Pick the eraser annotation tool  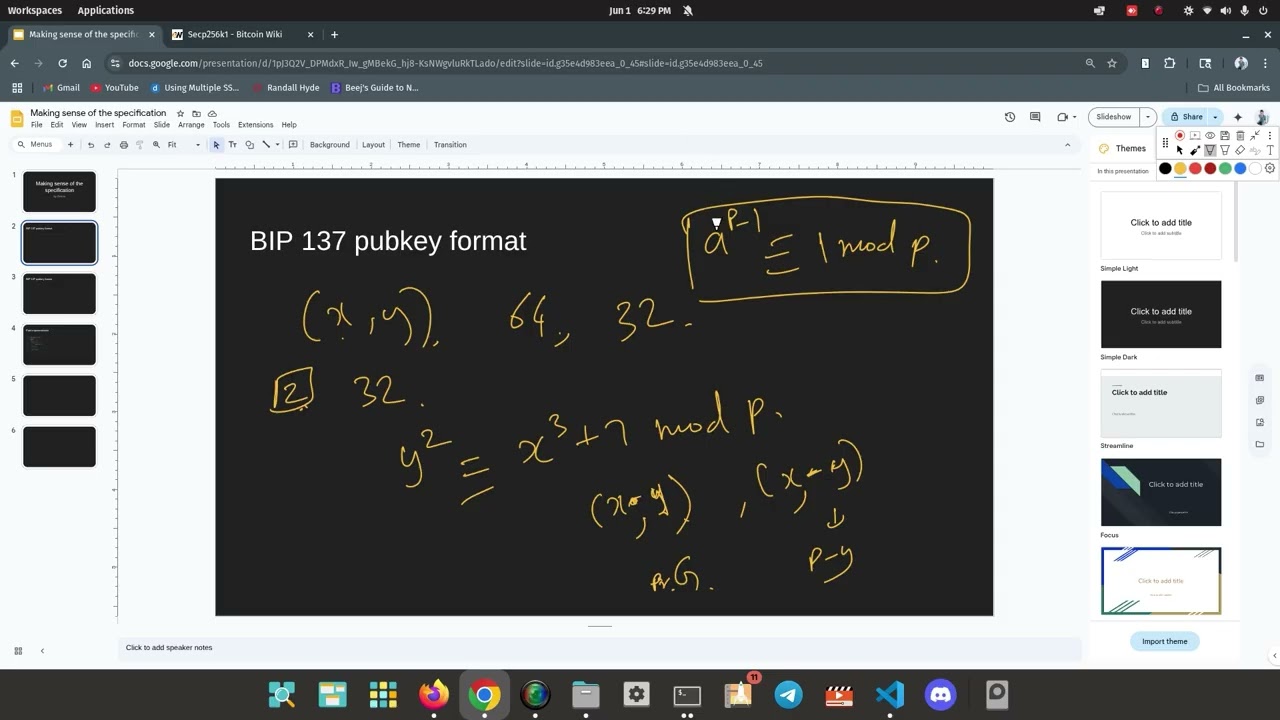click(1240, 150)
